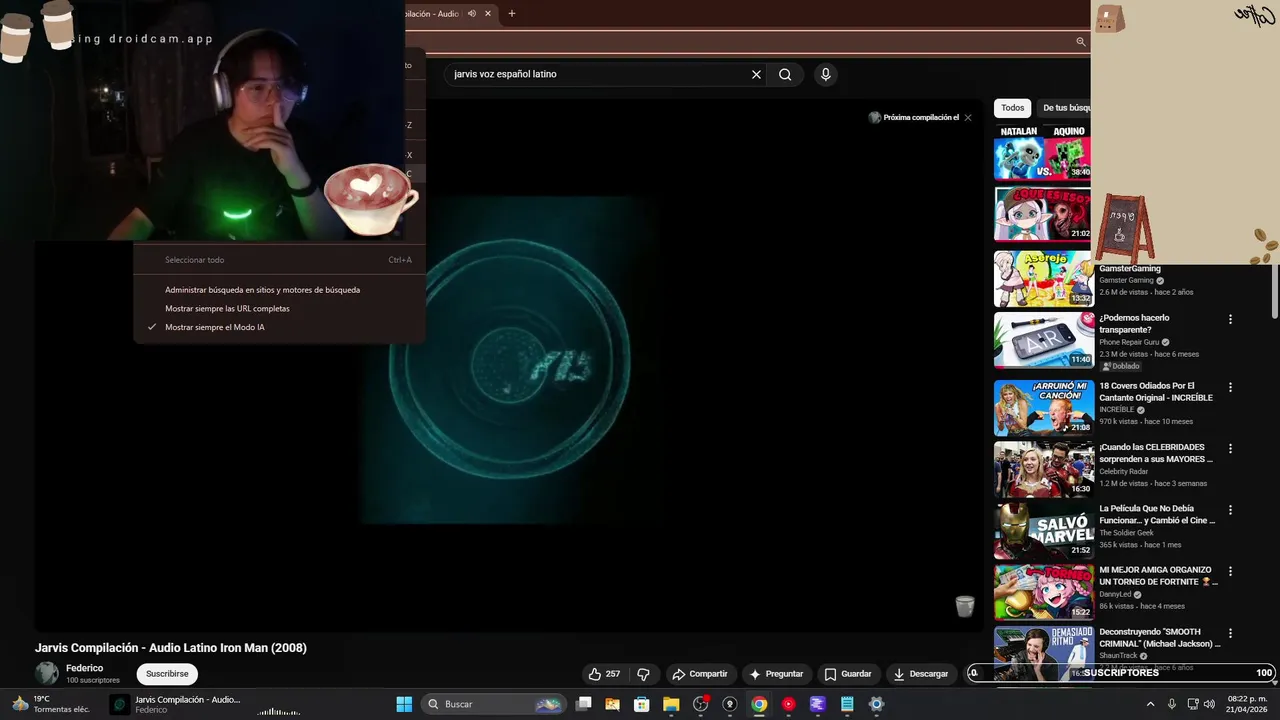
Task: Open the Federico channel name link
Action: (84, 668)
